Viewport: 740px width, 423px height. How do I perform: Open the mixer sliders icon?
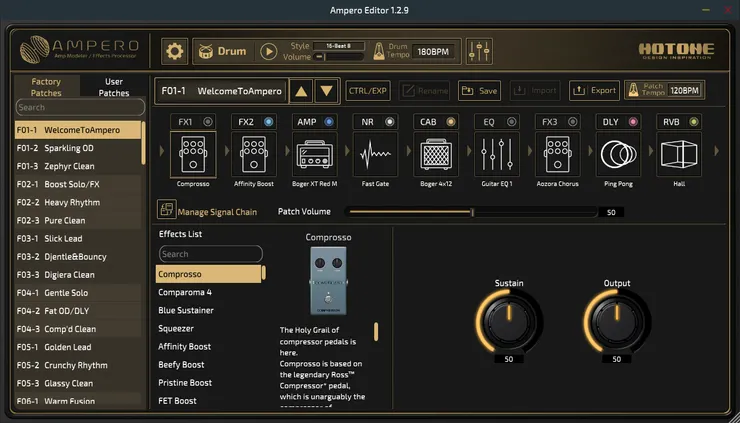click(479, 51)
